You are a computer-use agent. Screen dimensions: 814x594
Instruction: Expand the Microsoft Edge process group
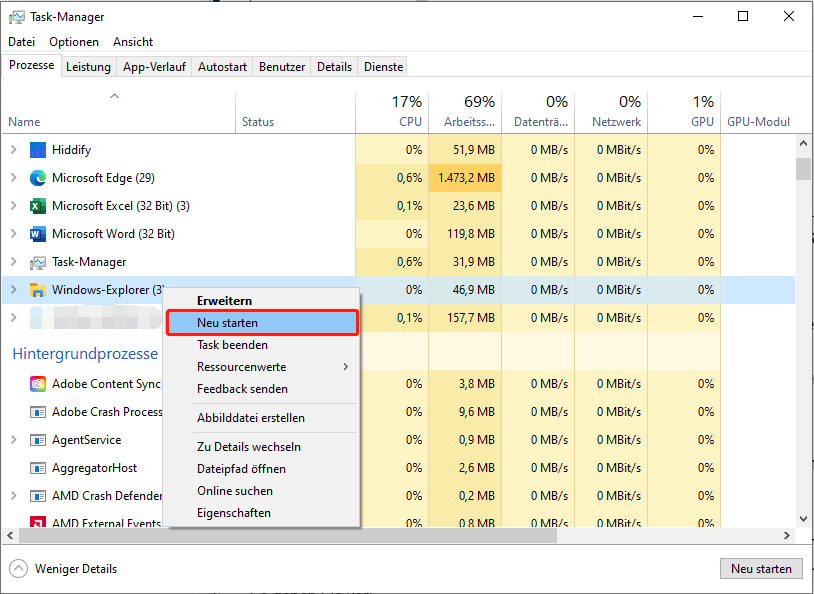click(15, 177)
